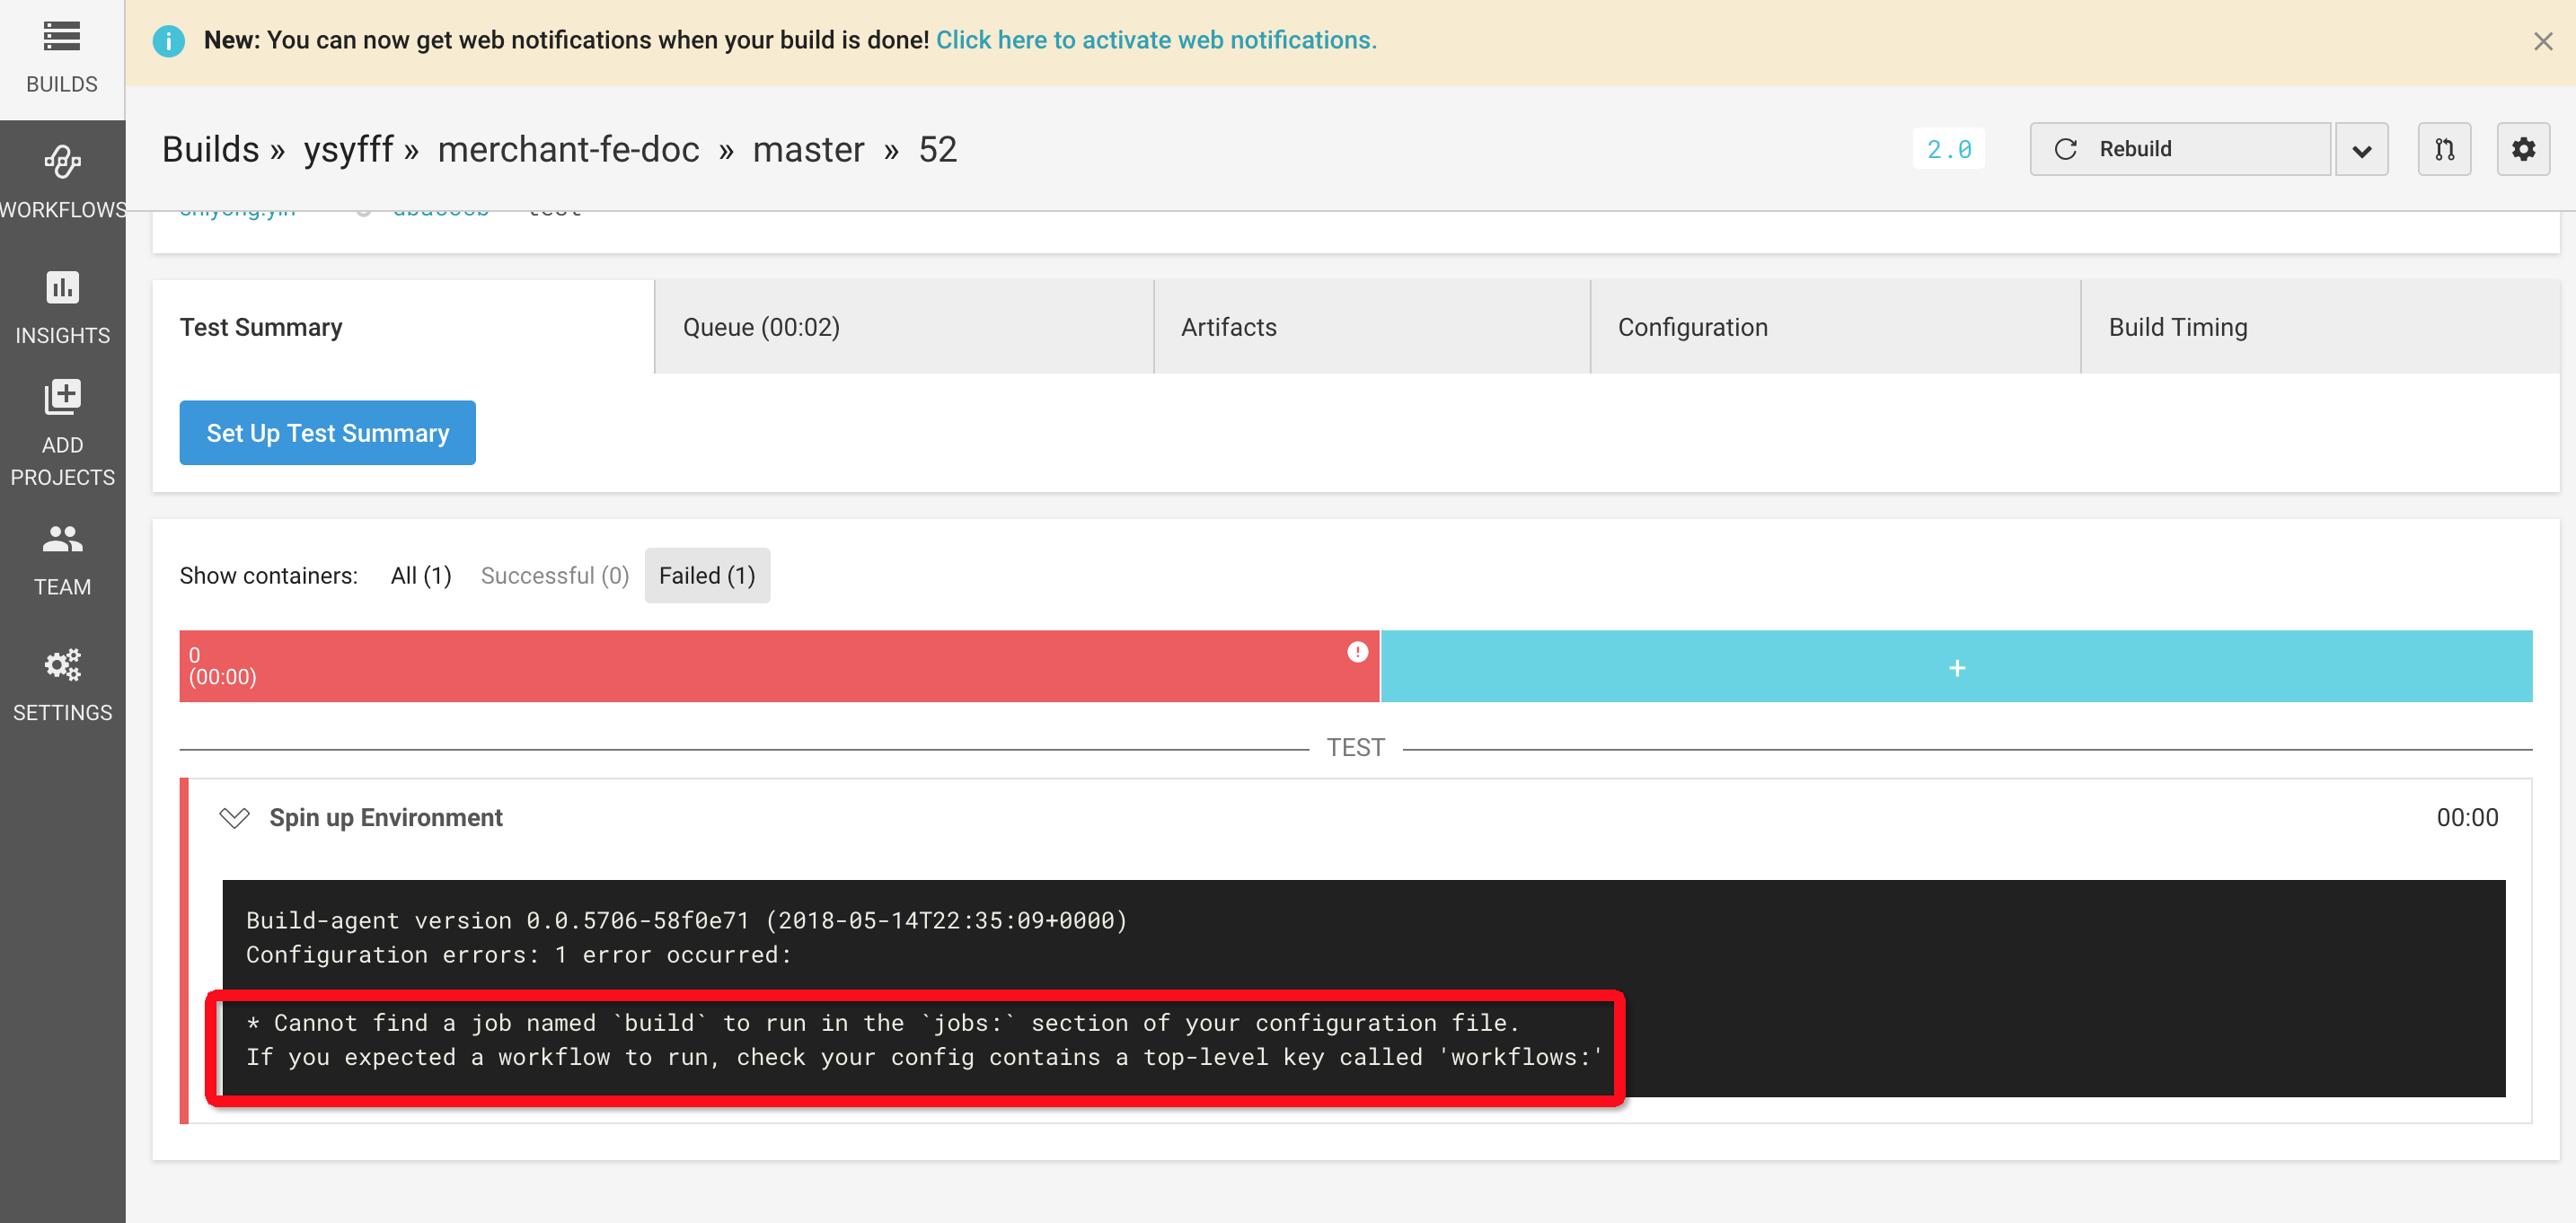
Task: Switch to the Artifacts tab
Action: 1228,326
